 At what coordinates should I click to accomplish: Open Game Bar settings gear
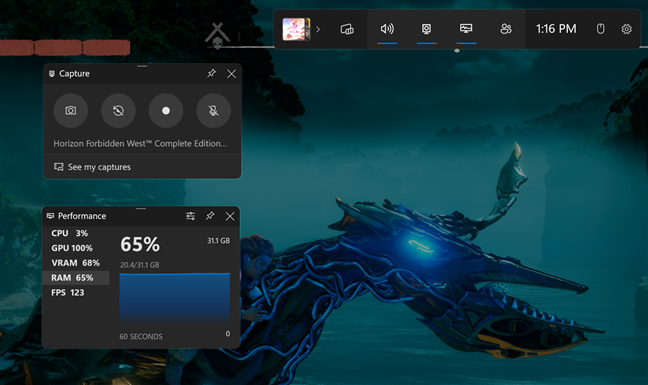627,29
